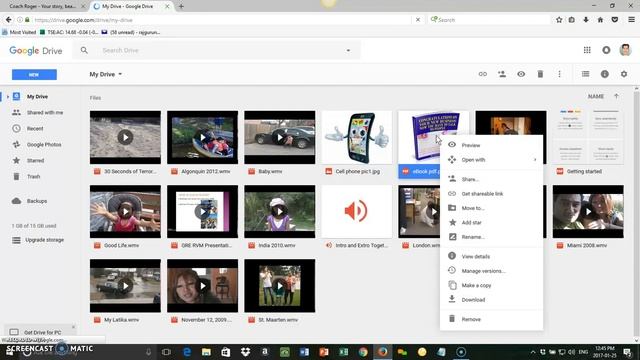
Task: Open a new Firefox tab
Action: click(181, 6)
